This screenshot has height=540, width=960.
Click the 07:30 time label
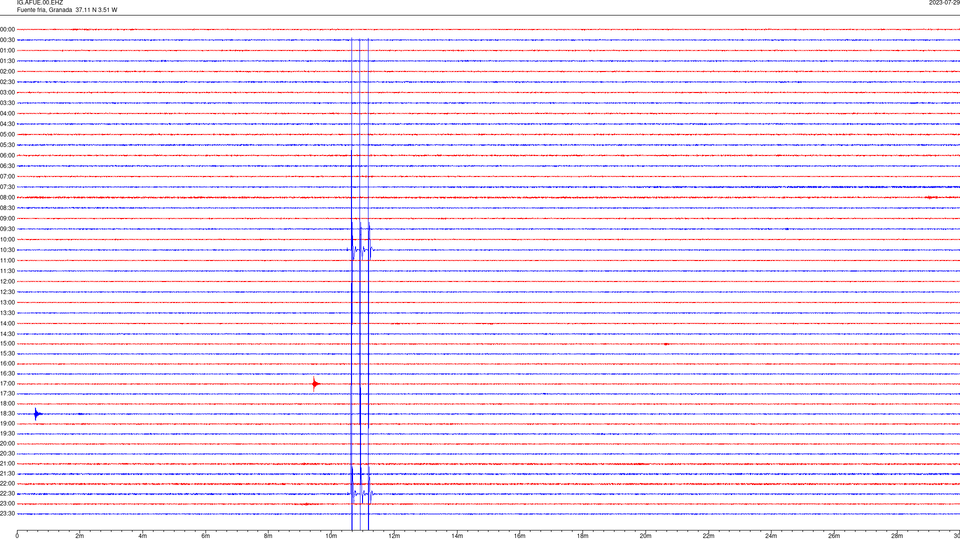click(x=7, y=187)
